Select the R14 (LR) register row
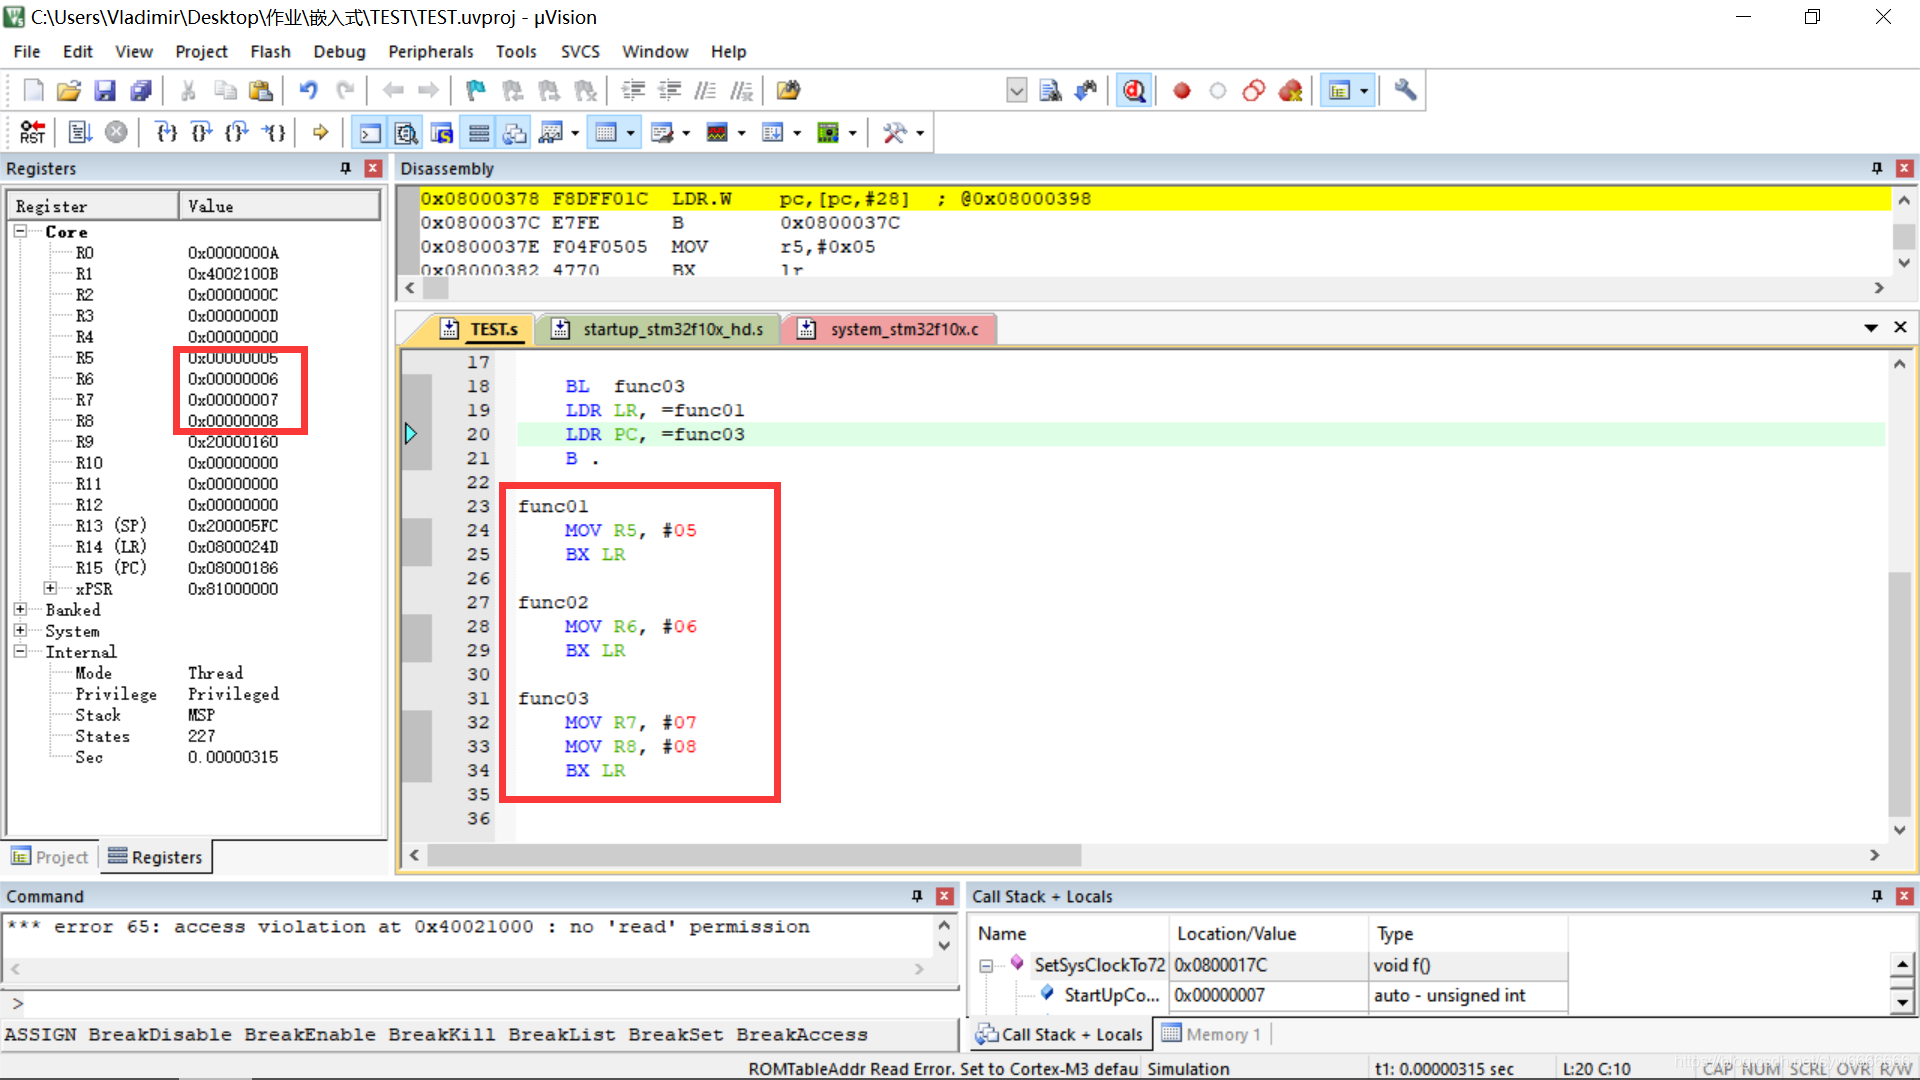1920x1080 pixels. 195,546
